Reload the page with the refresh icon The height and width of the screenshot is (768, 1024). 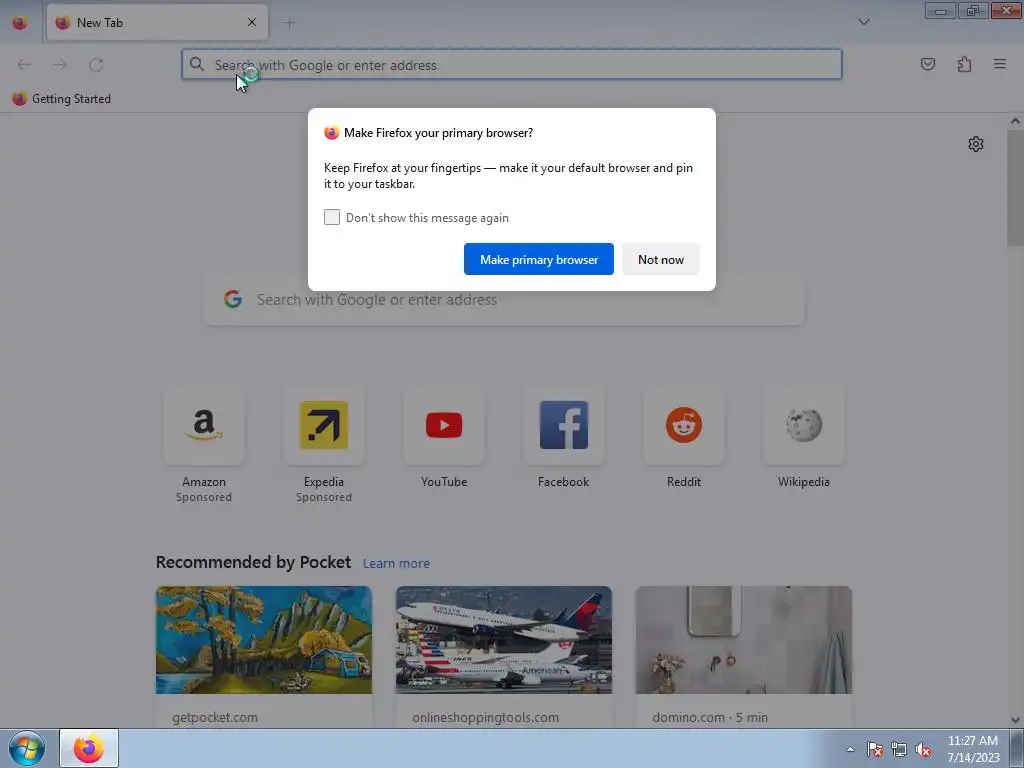(x=96, y=64)
